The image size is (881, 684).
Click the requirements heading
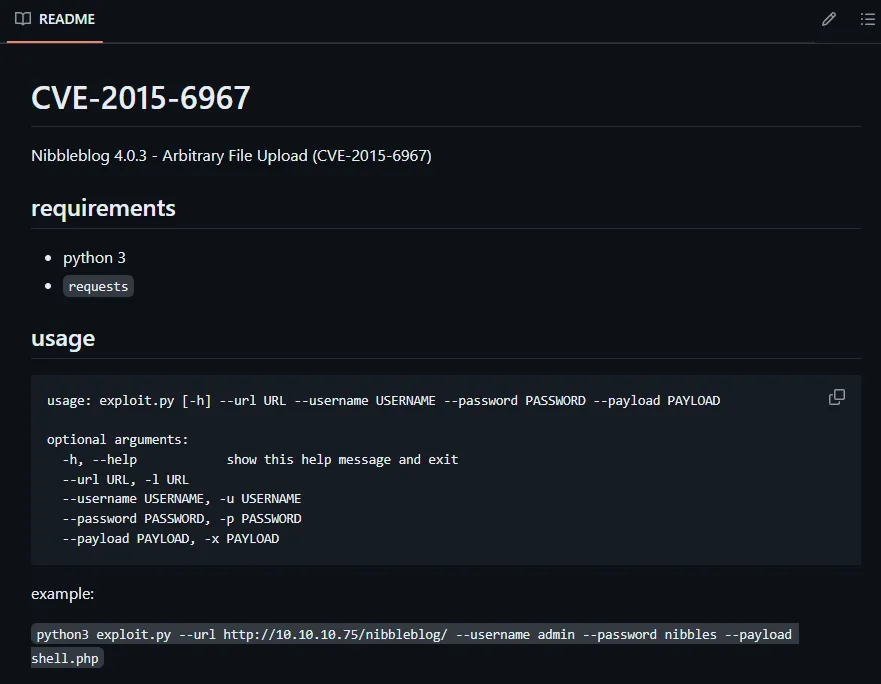103,209
